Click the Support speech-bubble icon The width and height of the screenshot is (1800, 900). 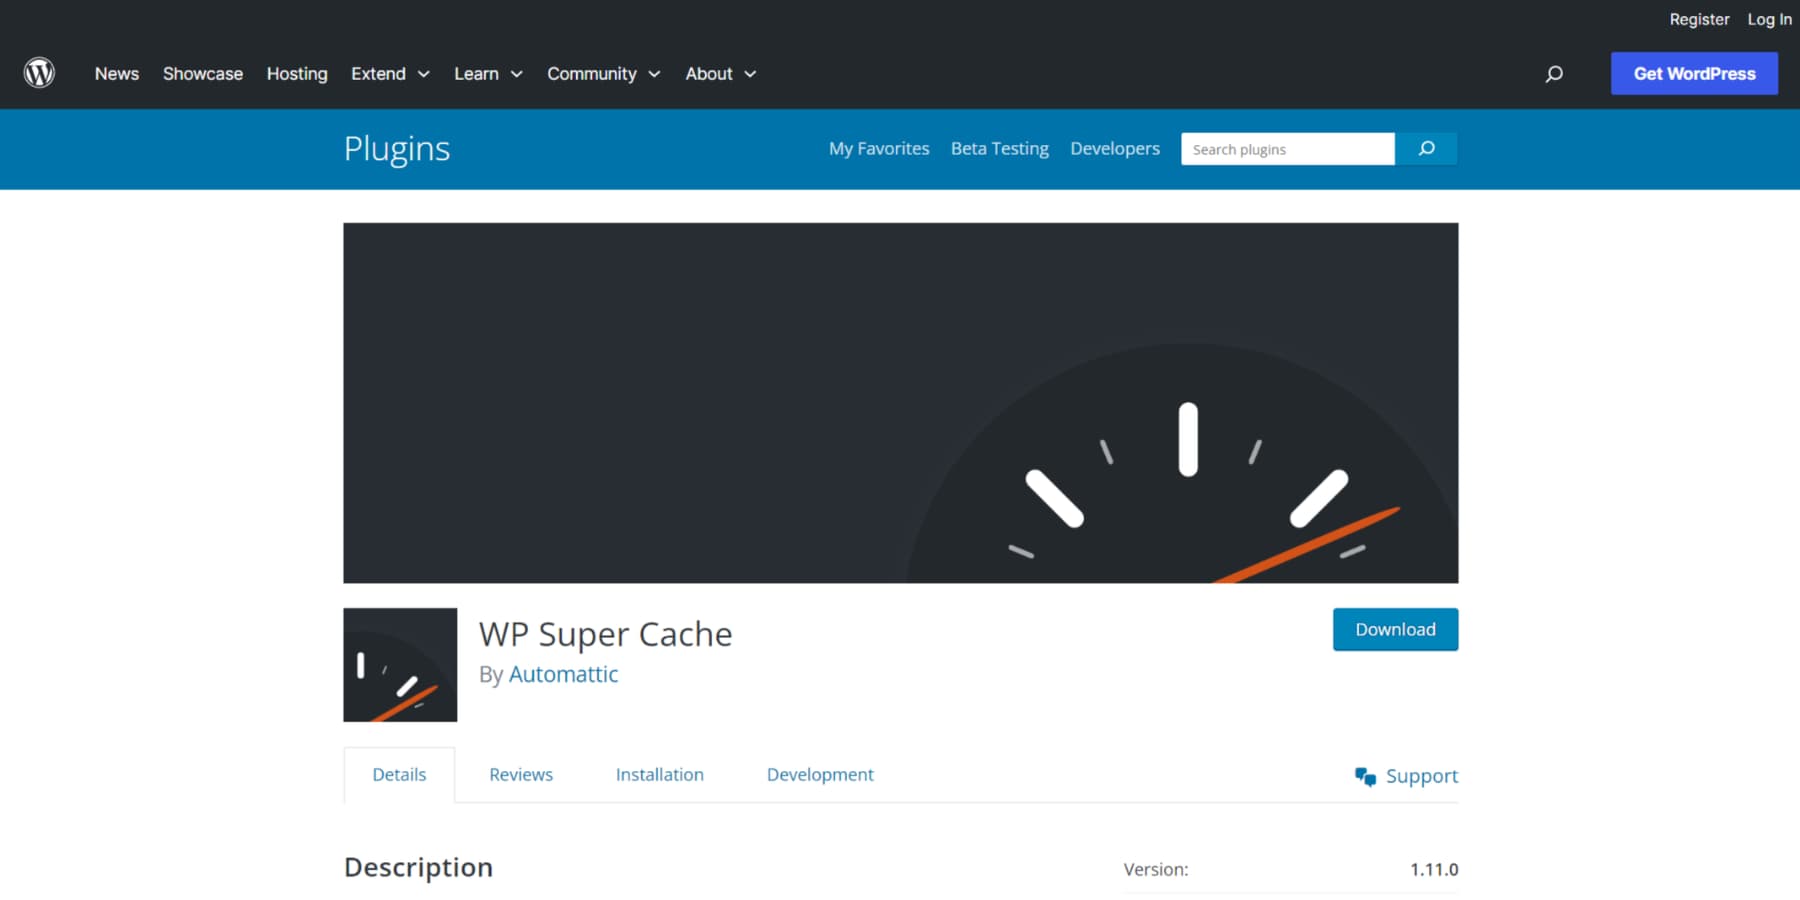[x=1366, y=775]
